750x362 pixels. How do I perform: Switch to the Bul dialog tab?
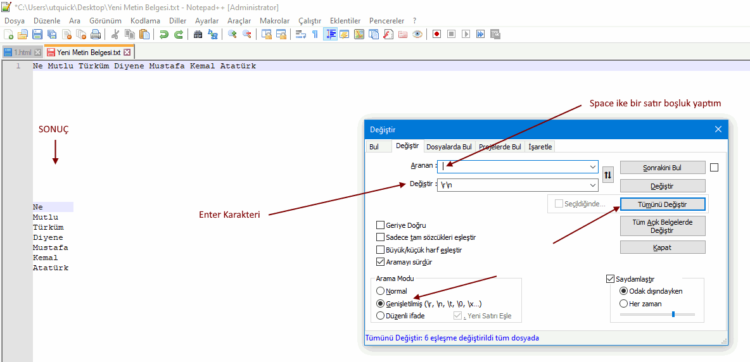click(374, 147)
